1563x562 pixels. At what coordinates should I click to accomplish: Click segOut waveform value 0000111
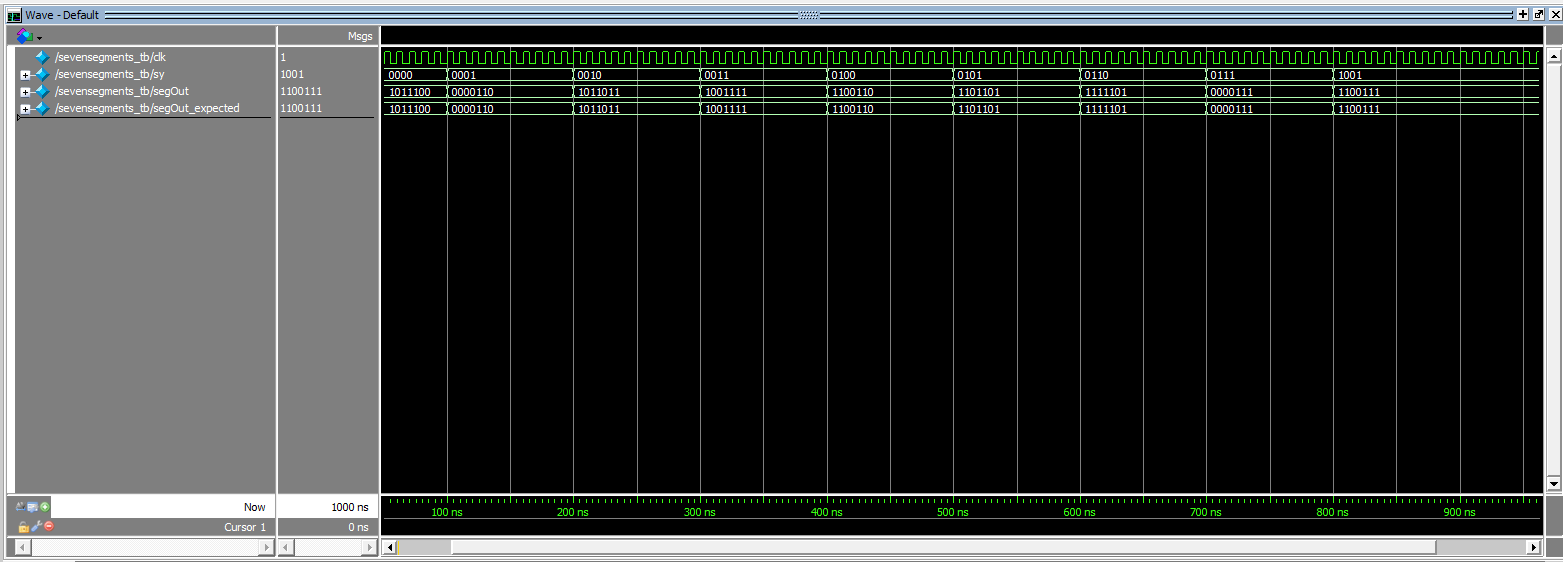tap(1232, 92)
